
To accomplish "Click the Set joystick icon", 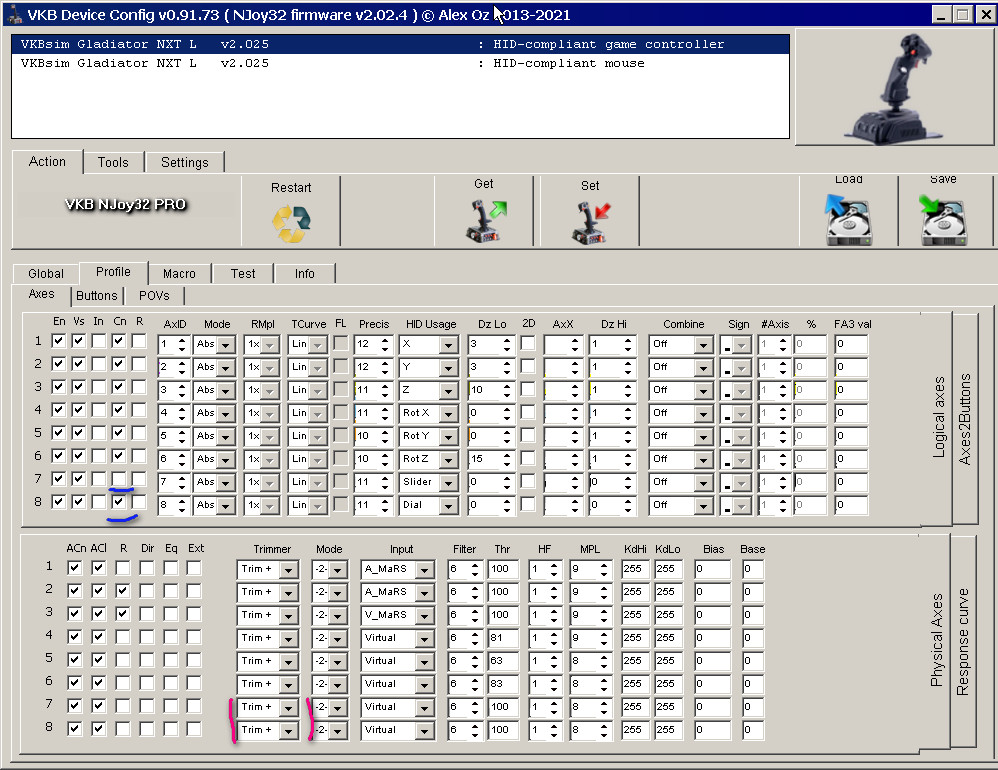I will [590, 221].
